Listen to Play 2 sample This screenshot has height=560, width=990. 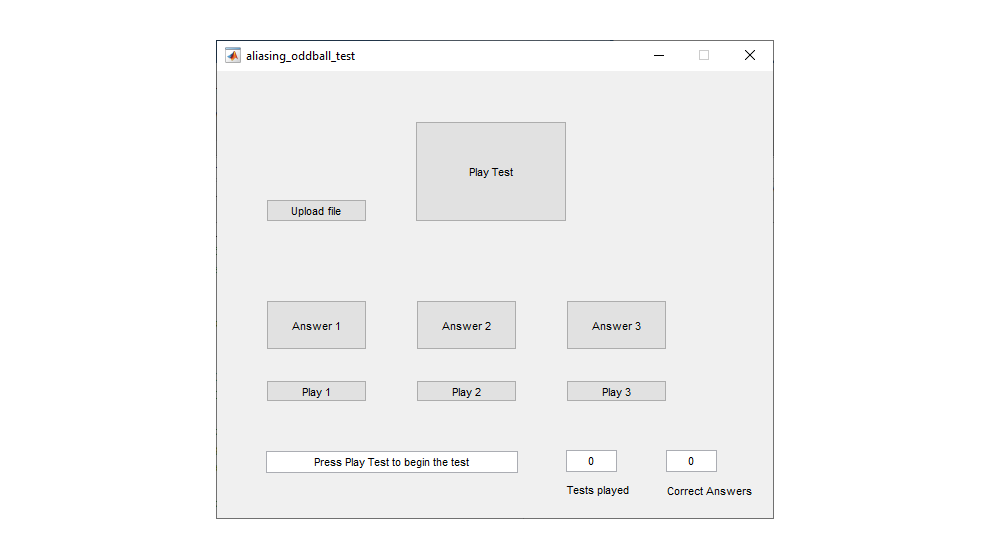click(467, 391)
